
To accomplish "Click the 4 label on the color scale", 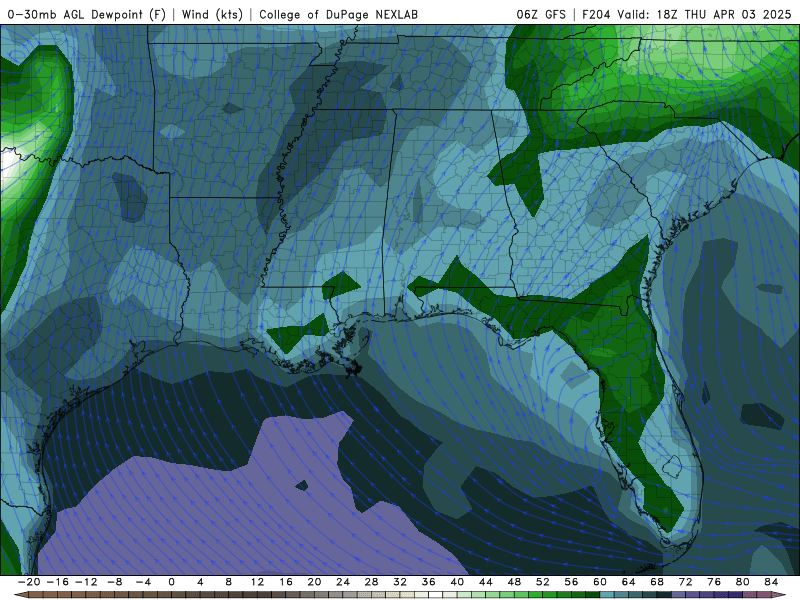I will [200, 582].
